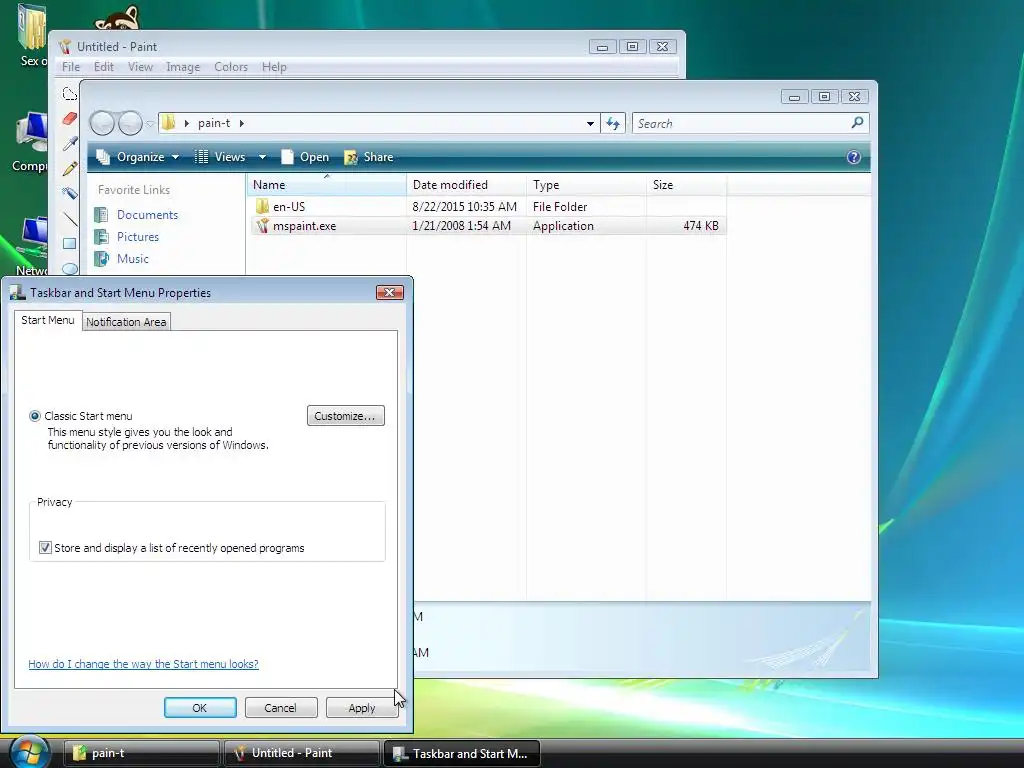Open the Help menu in Paint
This screenshot has height=768, width=1024.
274,67
